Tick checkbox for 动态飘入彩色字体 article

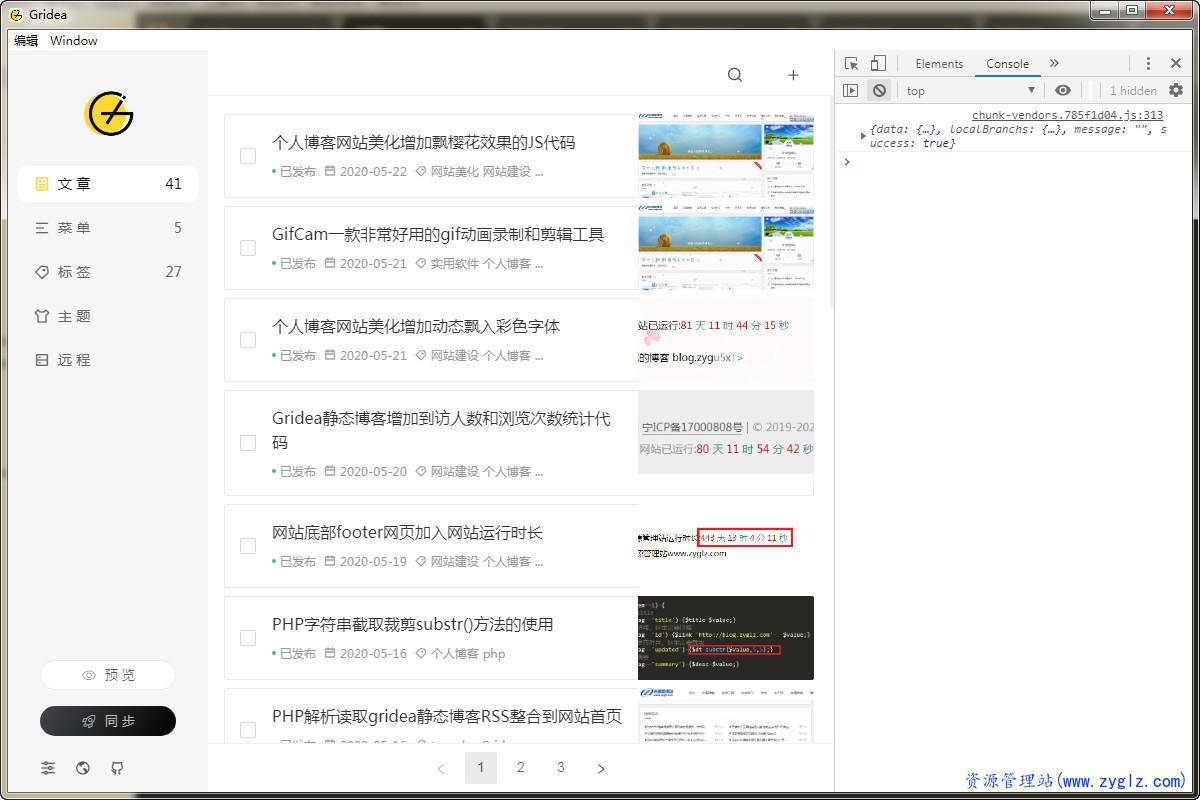248,340
